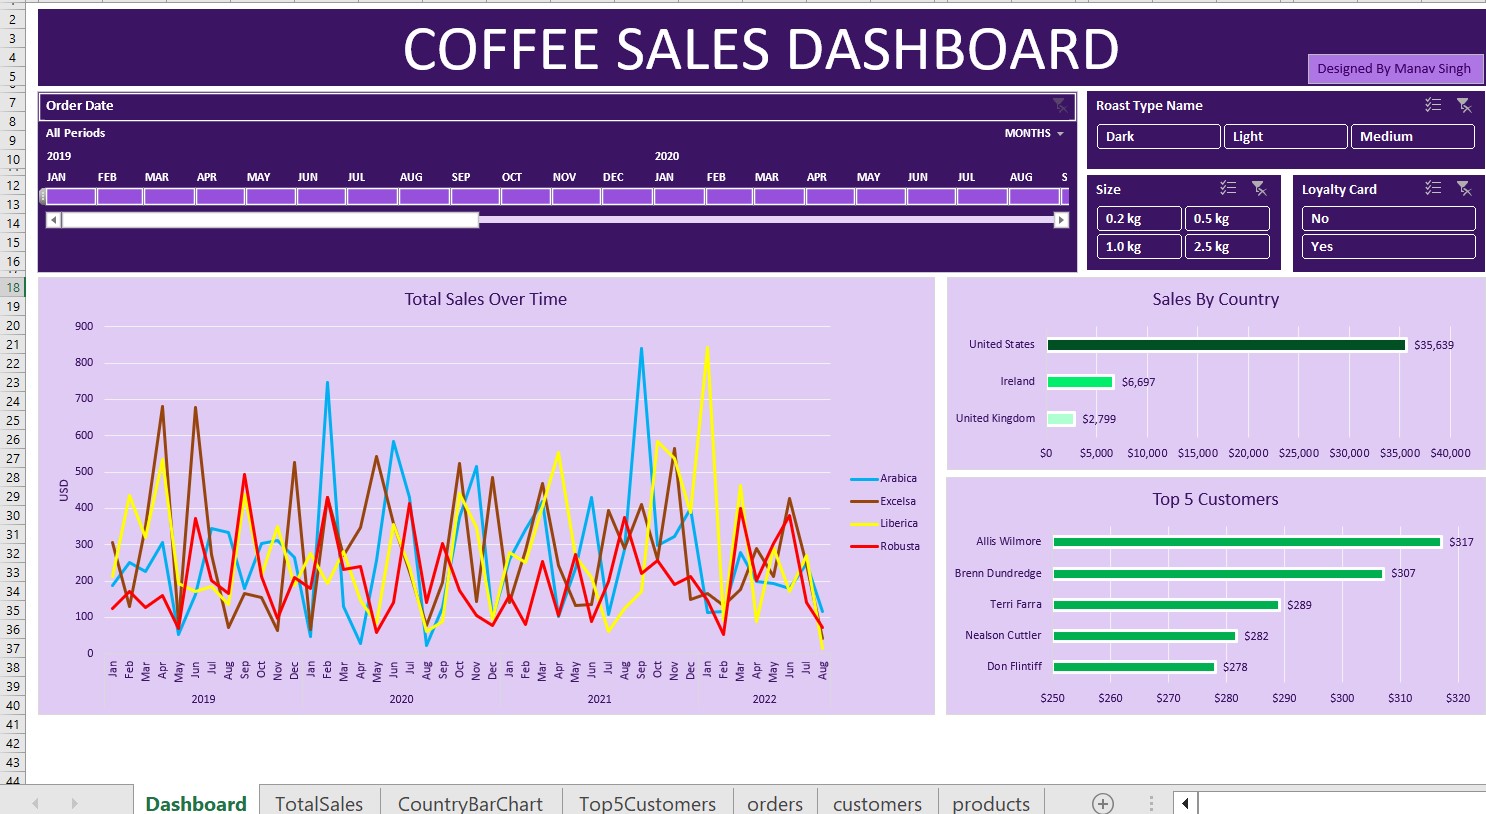
Task: Select the Dark roast type filter
Action: [x=1158, y=136]
